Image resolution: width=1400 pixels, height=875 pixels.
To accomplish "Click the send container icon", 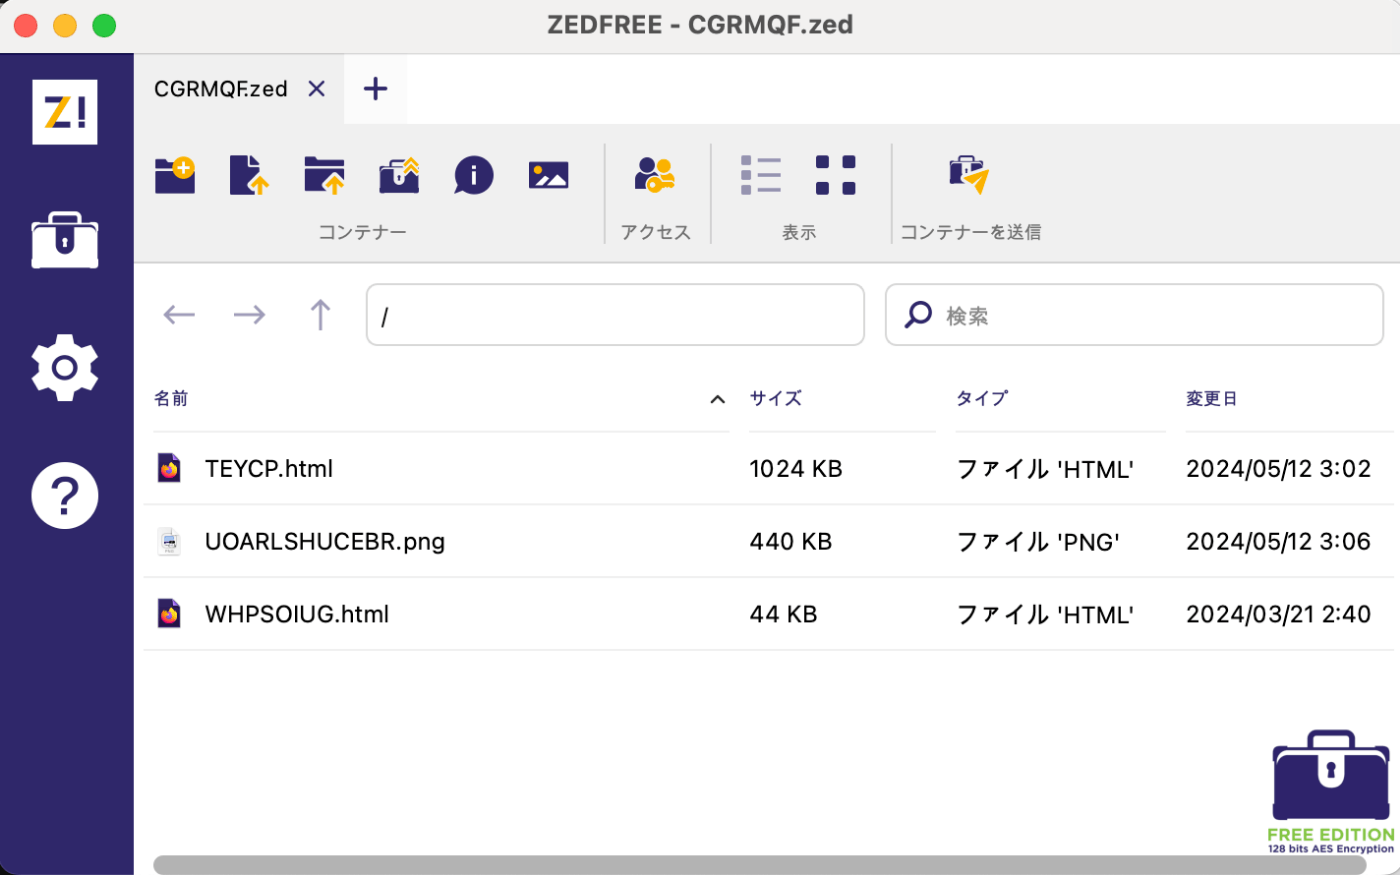I will (969, 175).
